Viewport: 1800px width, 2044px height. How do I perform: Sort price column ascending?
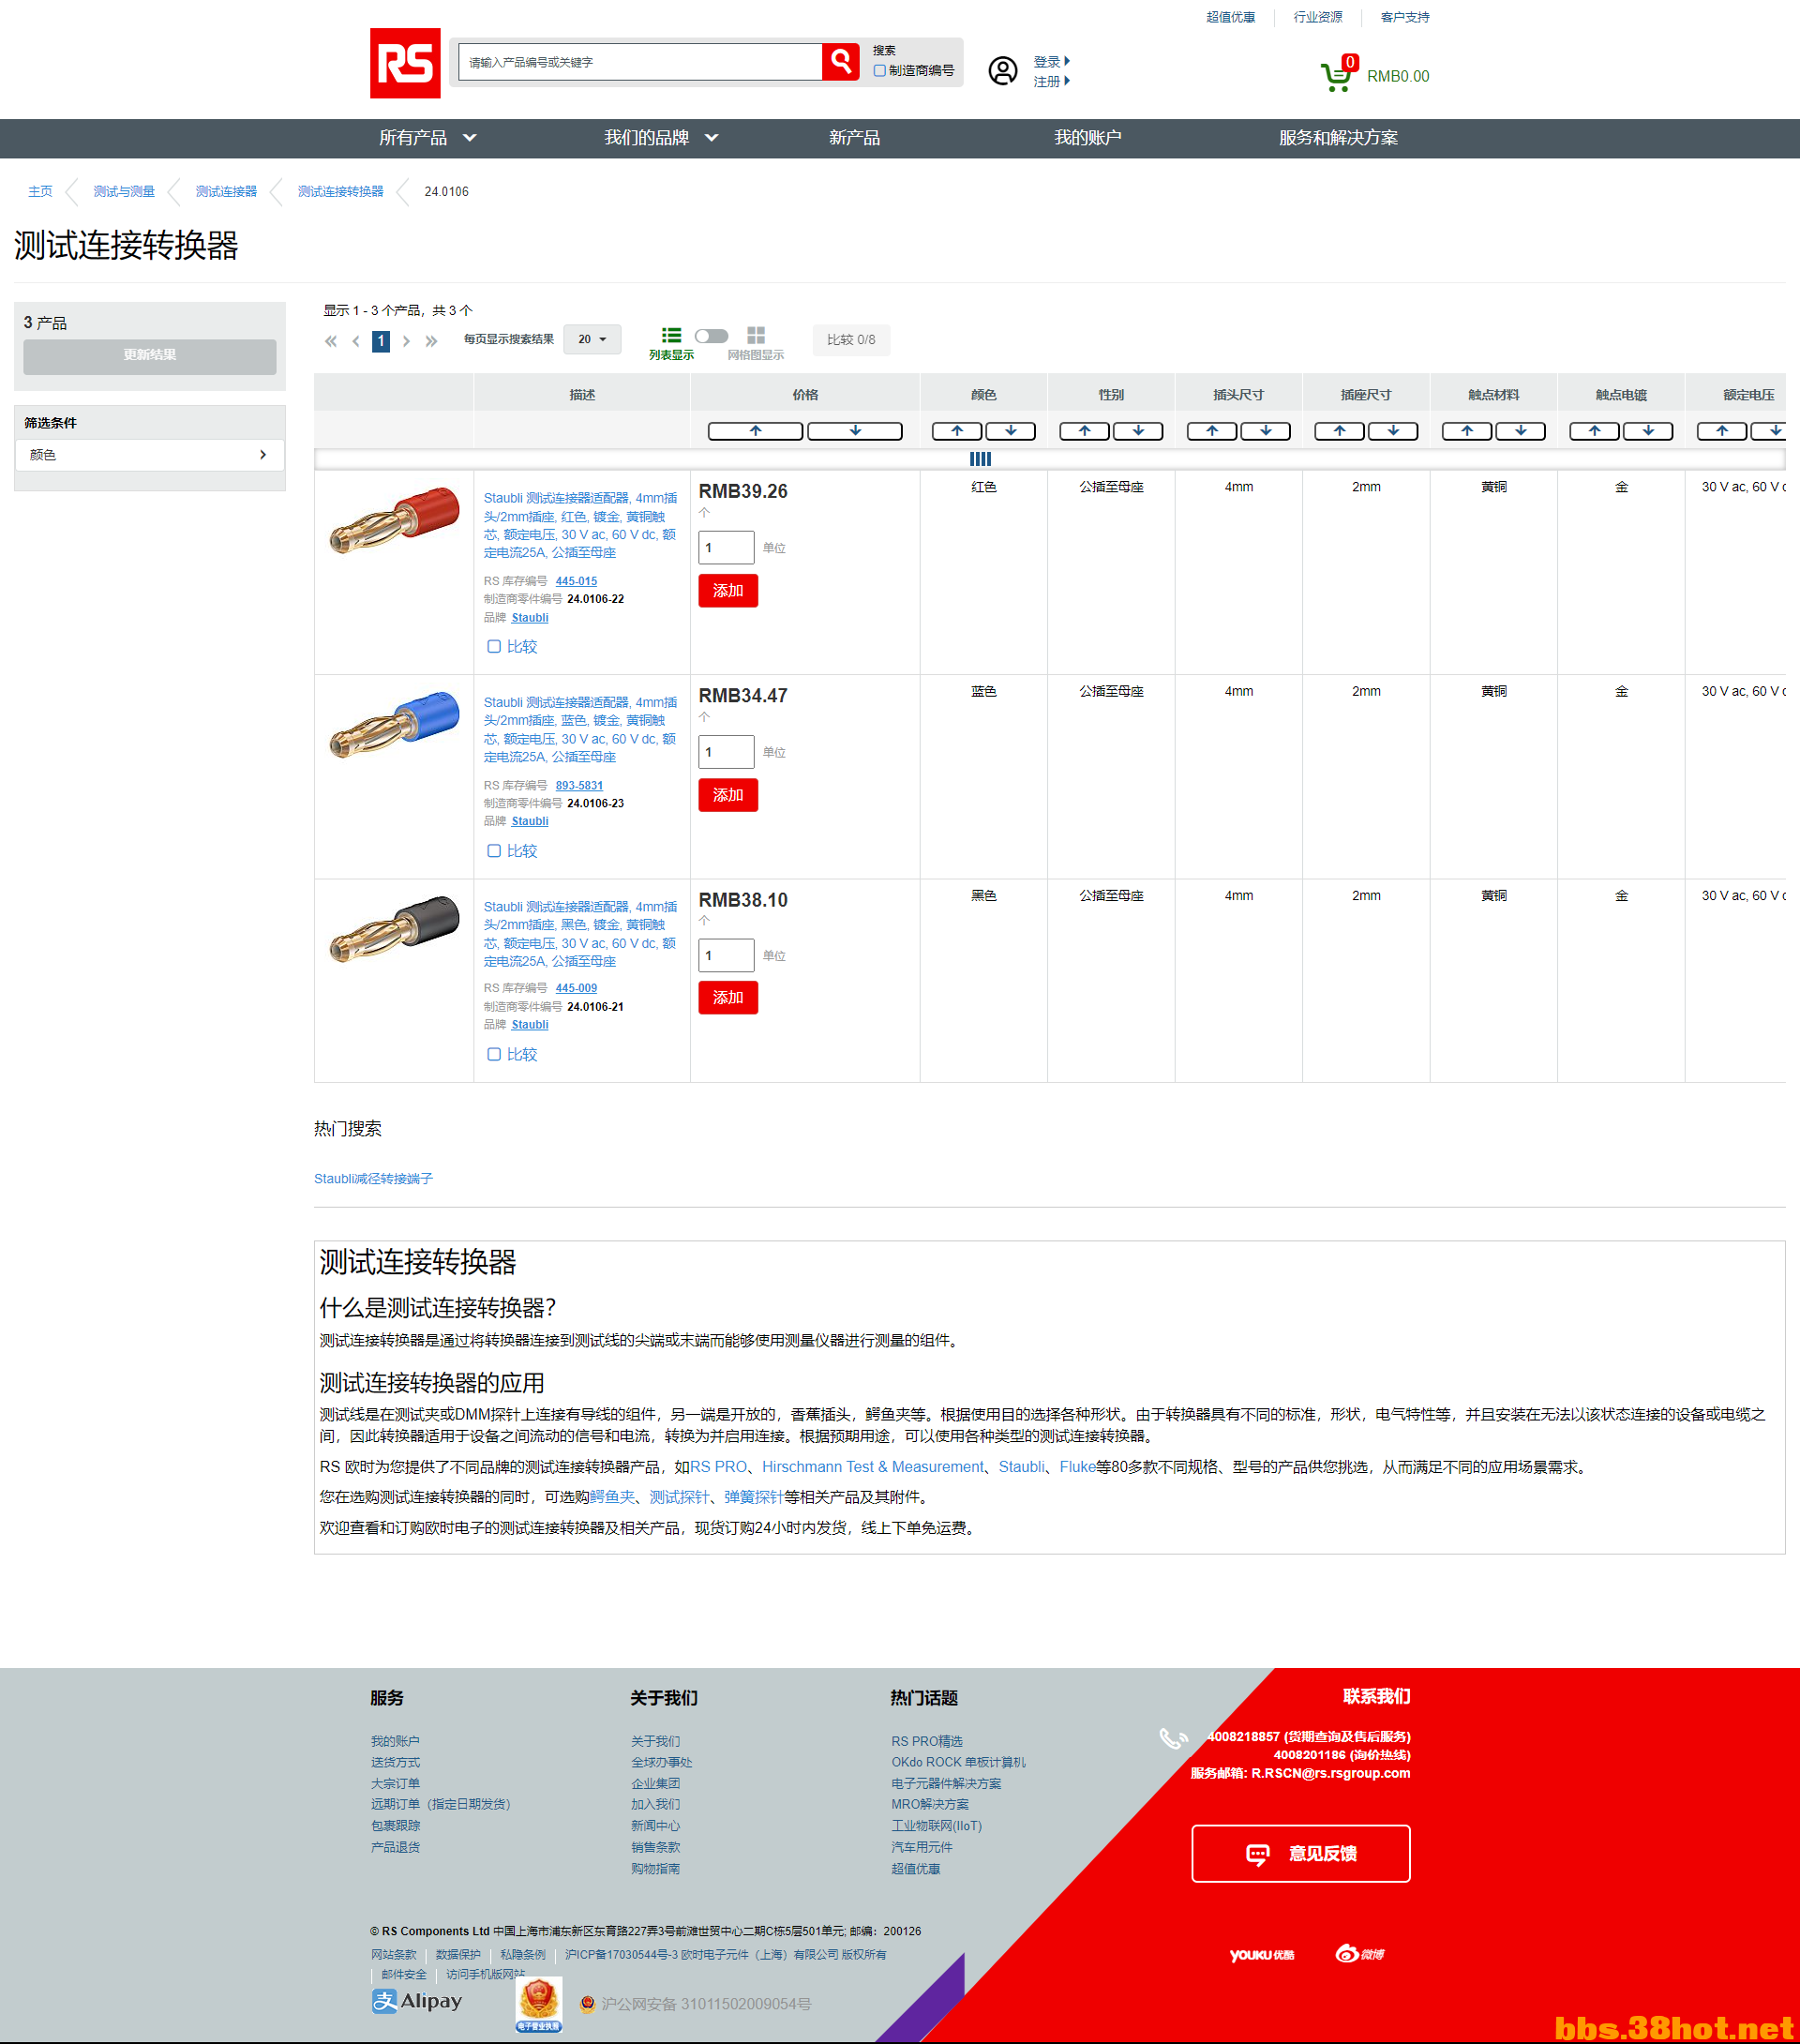[755, 431]
